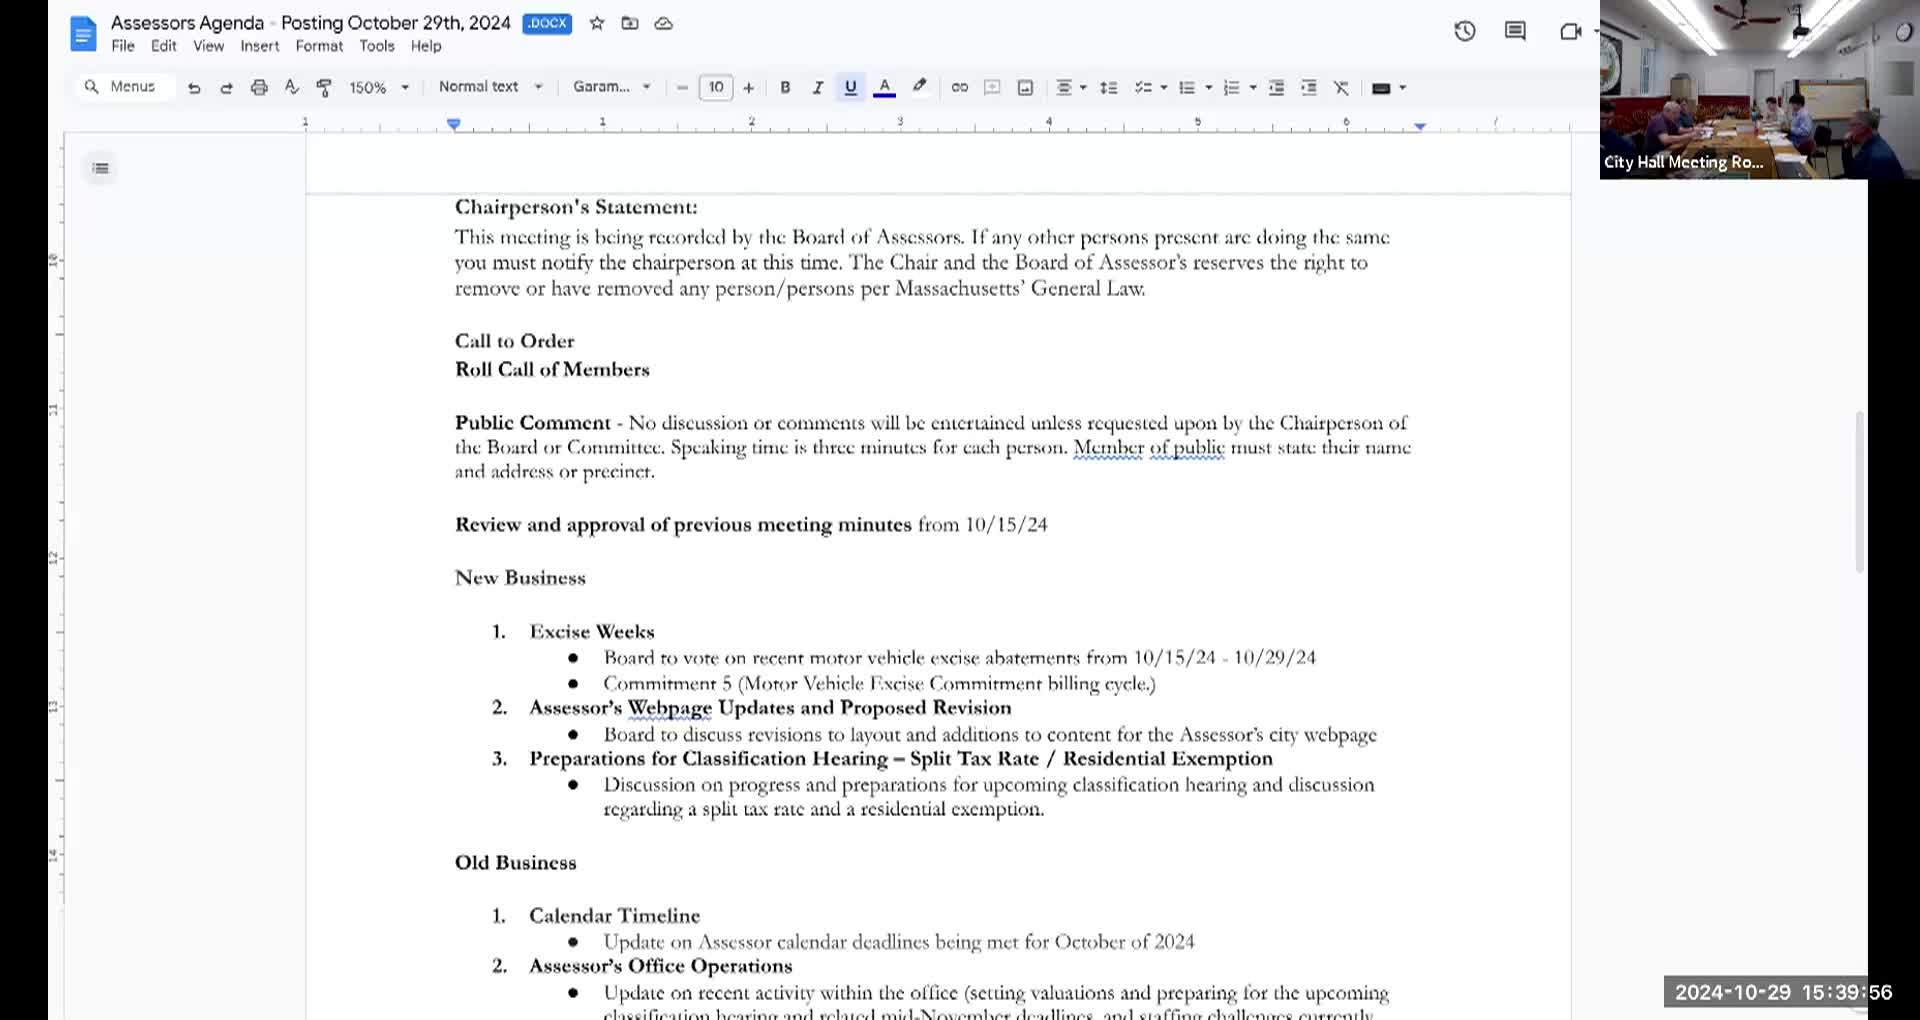
Task: Show the document outline panel
Action: tap(100, 168)
